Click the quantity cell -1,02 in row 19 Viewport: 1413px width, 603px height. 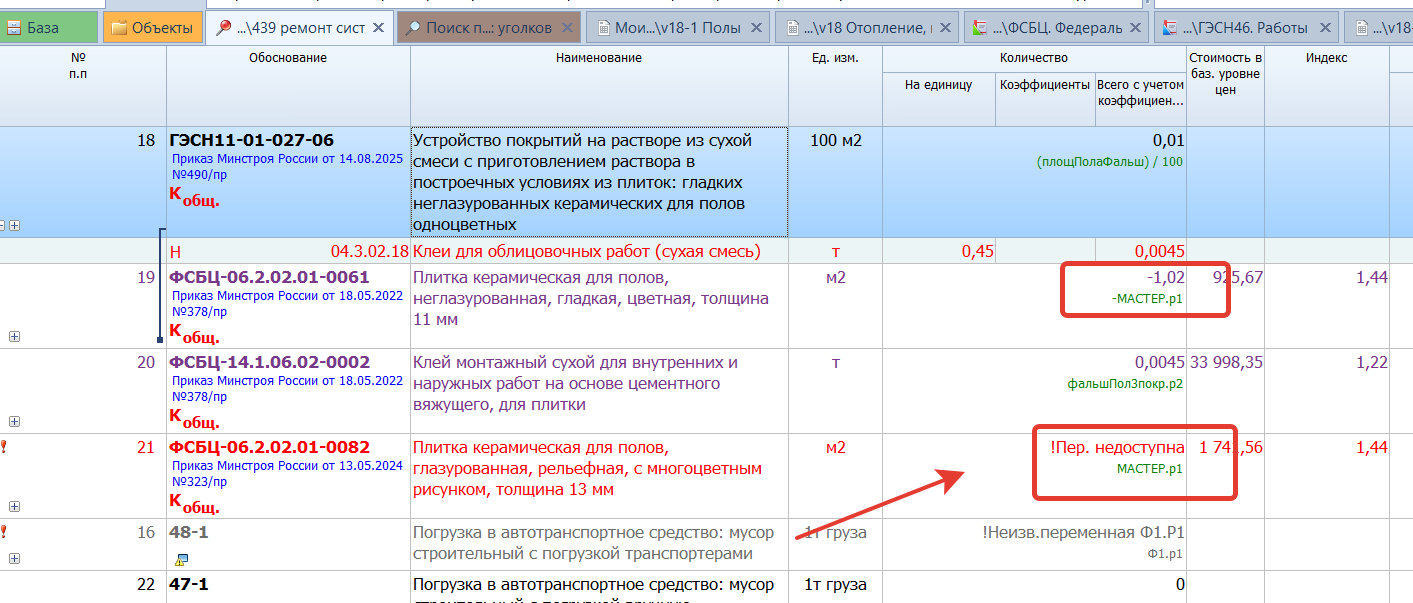point(1034,306)
